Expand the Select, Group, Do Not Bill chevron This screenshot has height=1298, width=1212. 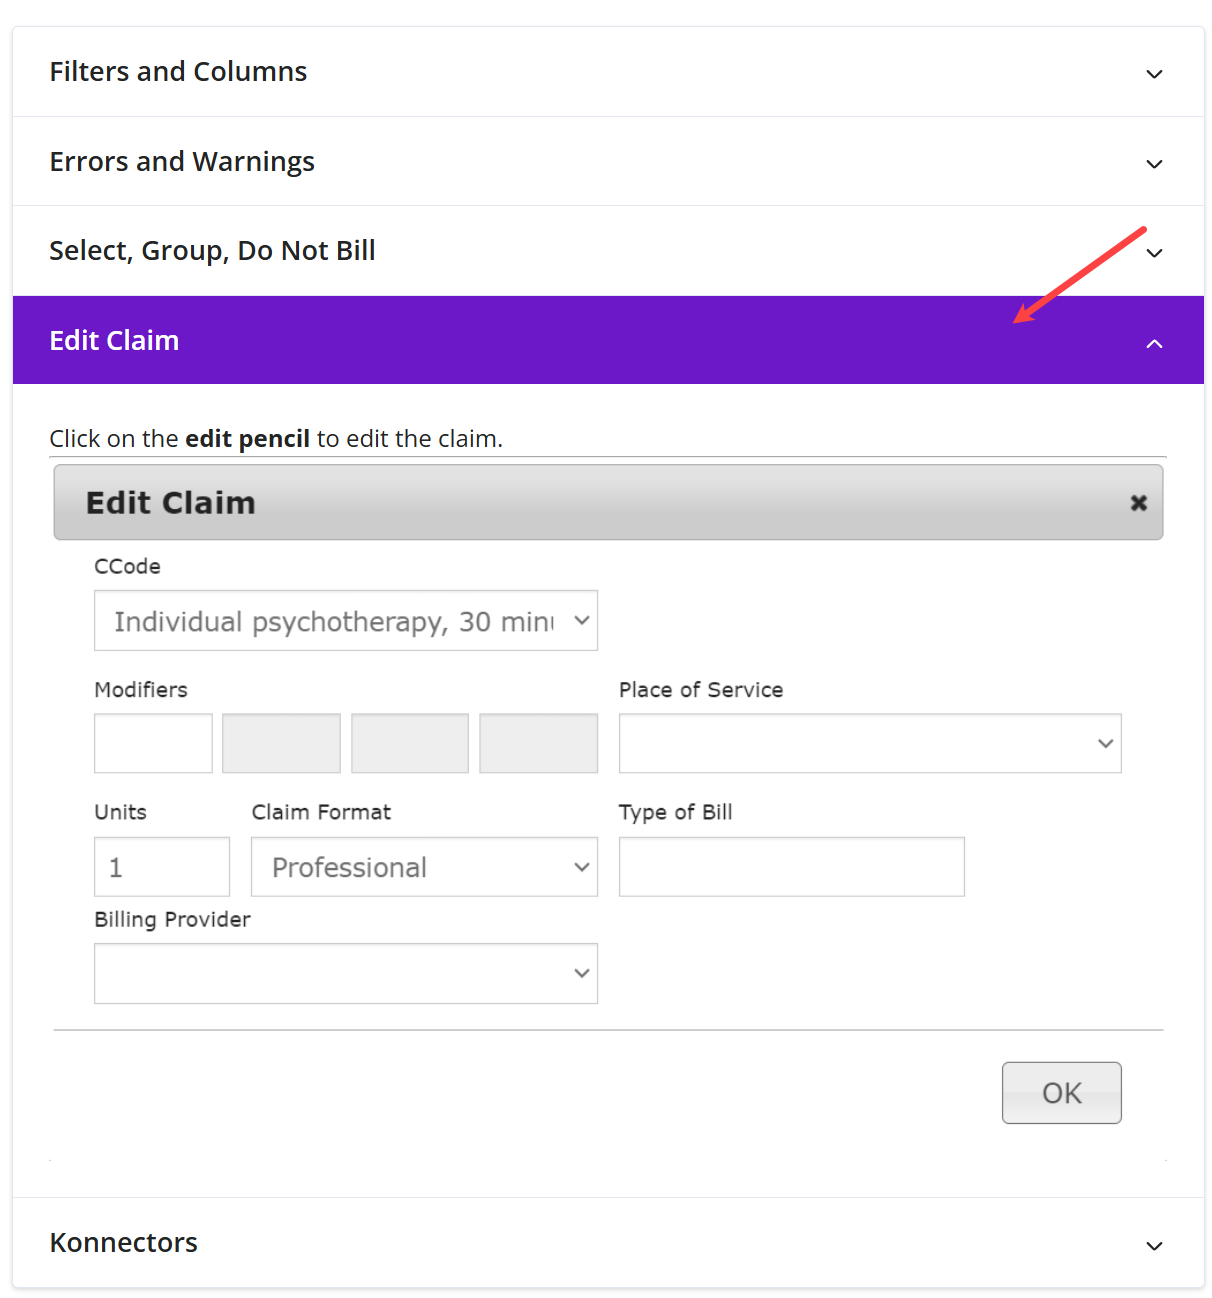tap(1154, 253)
